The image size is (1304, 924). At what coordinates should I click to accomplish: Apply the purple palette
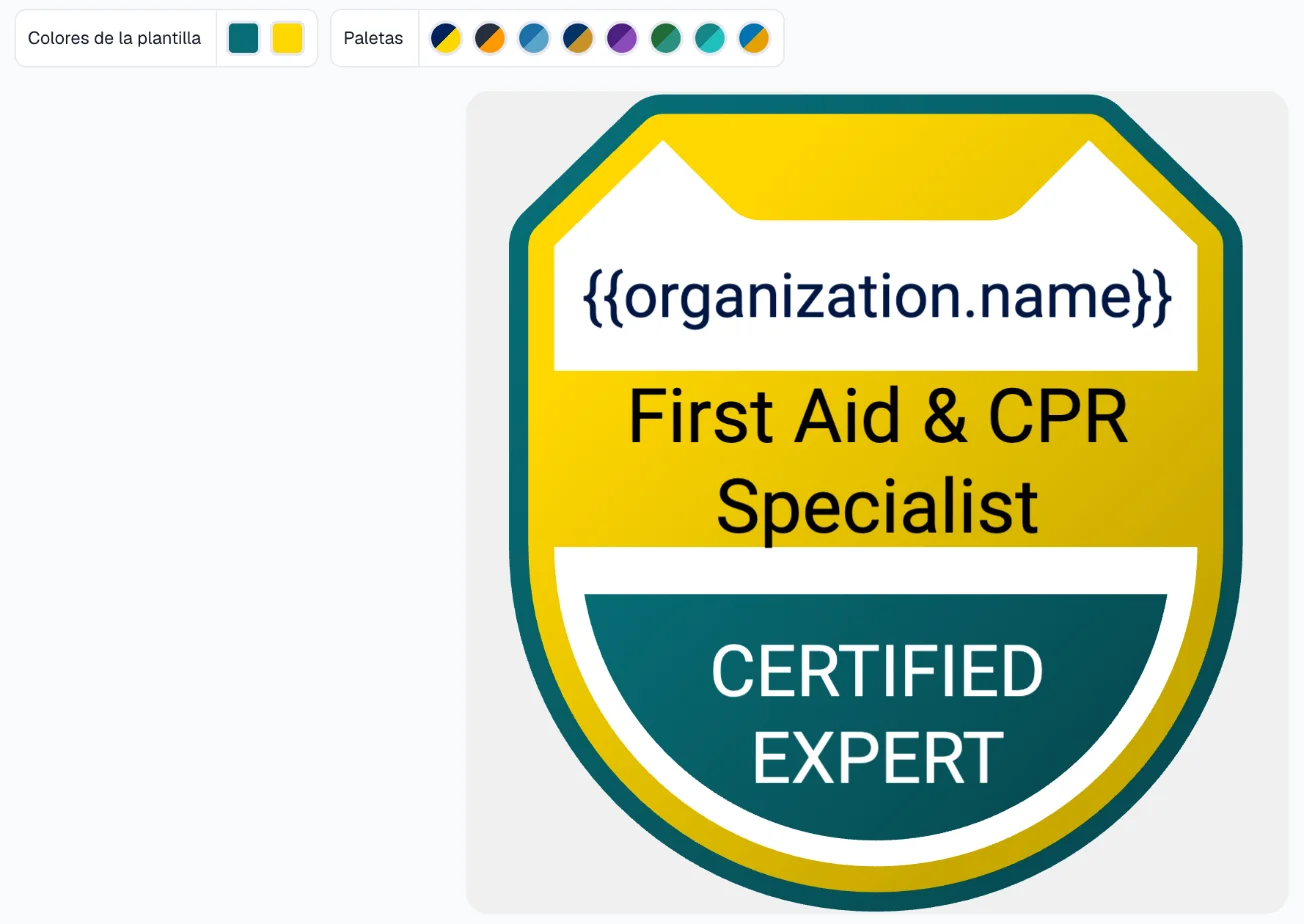point(621,38)
